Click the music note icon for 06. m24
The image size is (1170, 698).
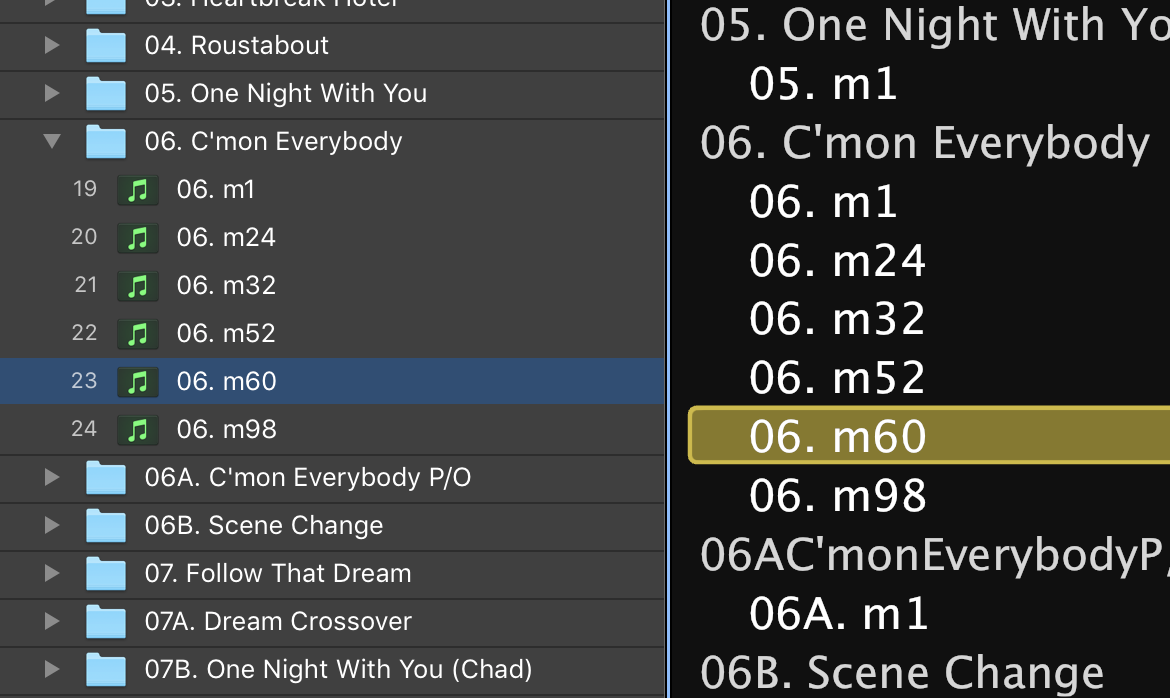click(x=138, y=237)
